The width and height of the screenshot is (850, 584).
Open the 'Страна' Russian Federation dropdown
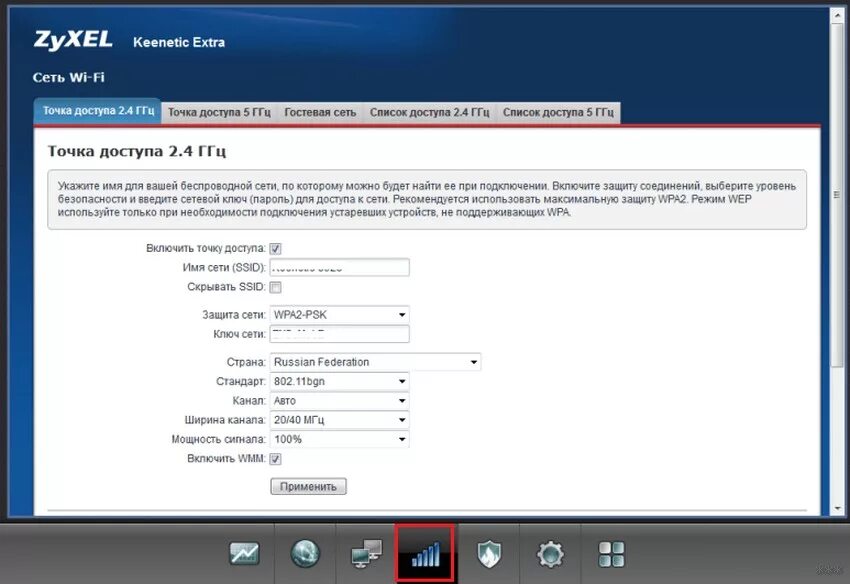pyautogui.click(x=375, y=362)
